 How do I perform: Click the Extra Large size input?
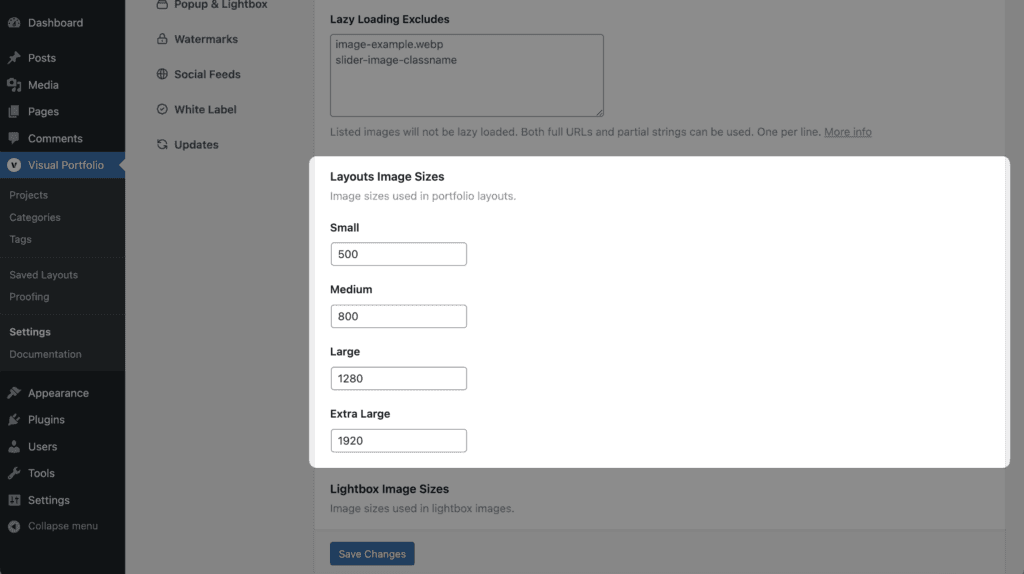coord(398,441)
